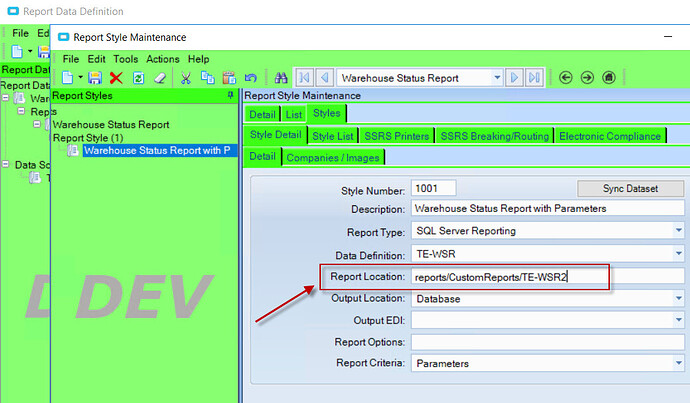Image resolution: width=690 pixels, height=403 pixels.
Task: Open the SSRS Printers tab
Action: coord(396,136)
